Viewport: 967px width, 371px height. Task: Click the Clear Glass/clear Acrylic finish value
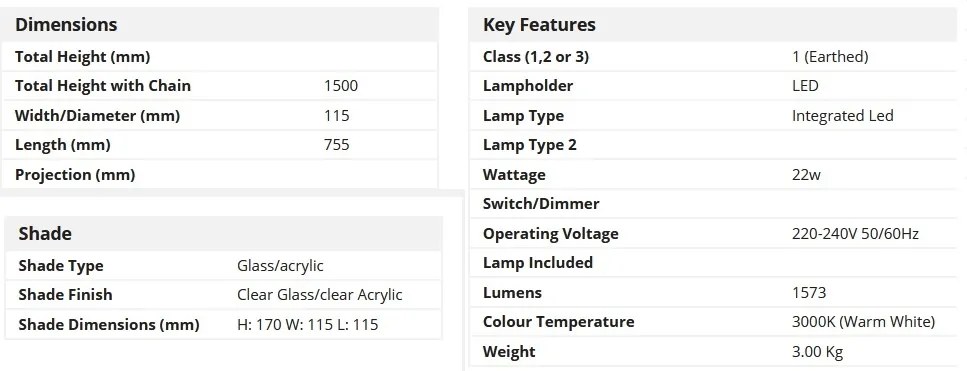point(319,295)
